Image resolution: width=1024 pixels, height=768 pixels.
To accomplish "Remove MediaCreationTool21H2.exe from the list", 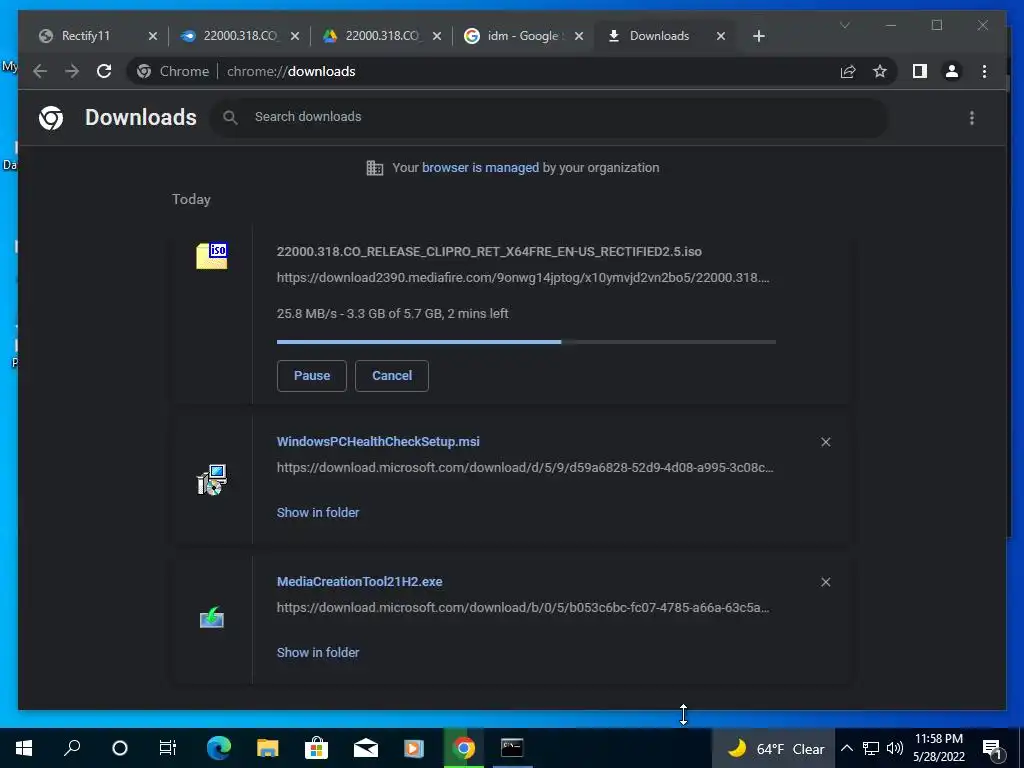I will (825, 582).
